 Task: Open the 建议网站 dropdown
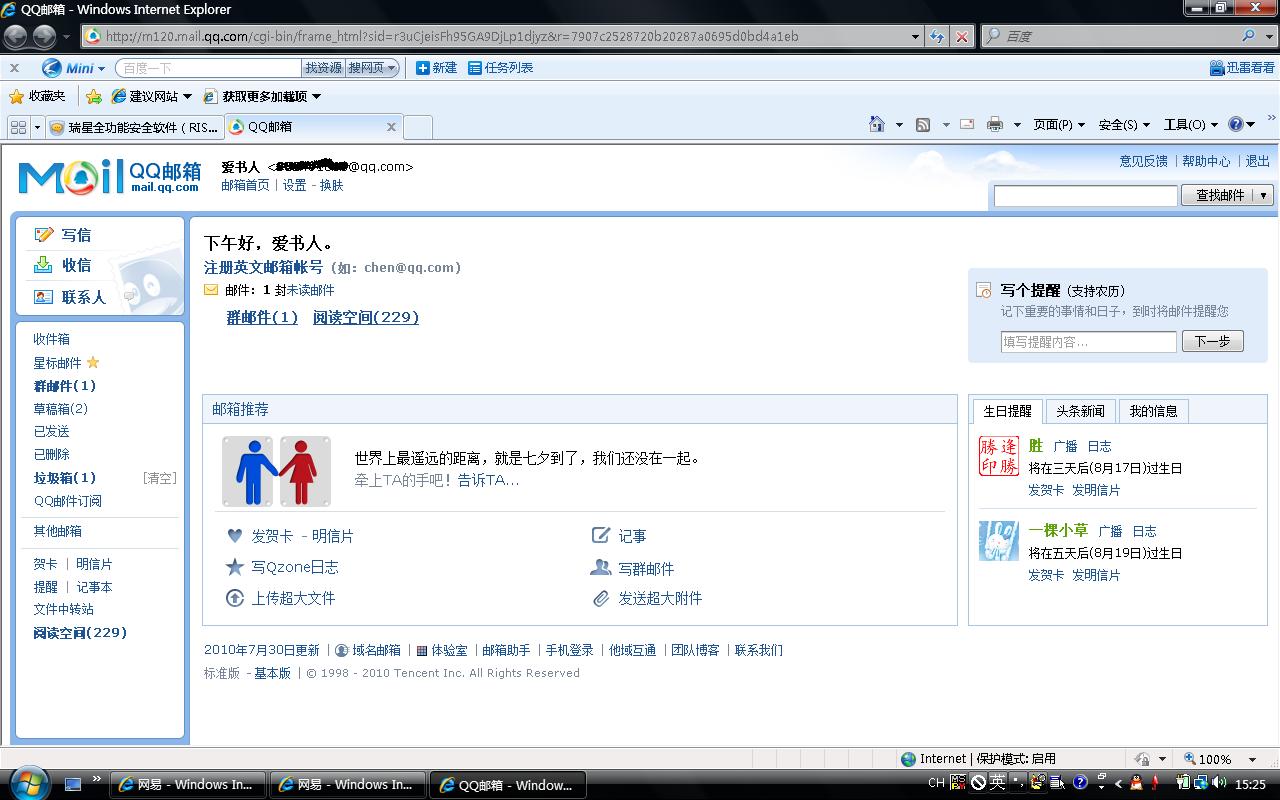(187, 97)
